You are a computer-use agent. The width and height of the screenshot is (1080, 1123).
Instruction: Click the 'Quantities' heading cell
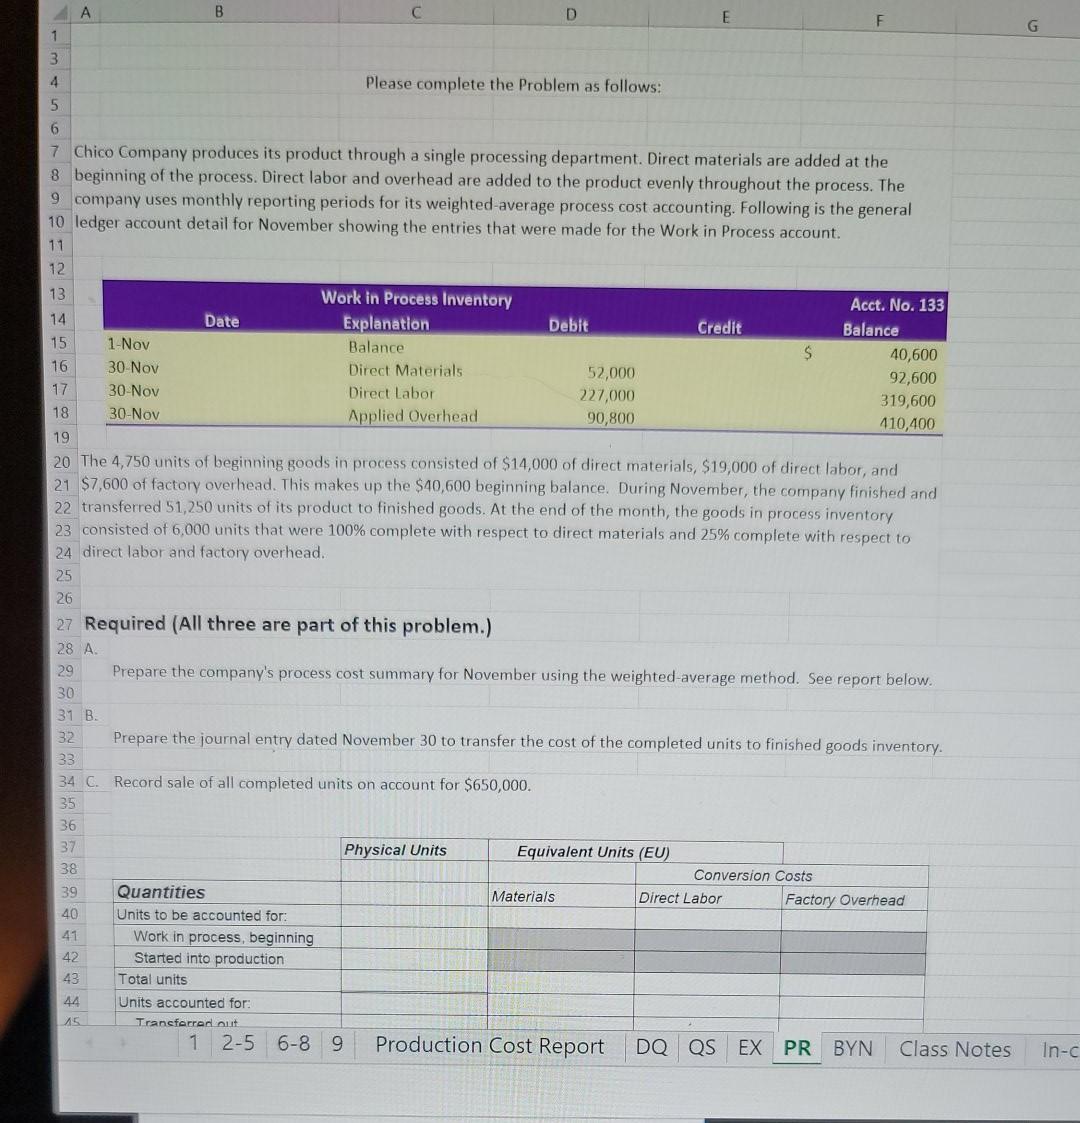click(x=160, y=892)
